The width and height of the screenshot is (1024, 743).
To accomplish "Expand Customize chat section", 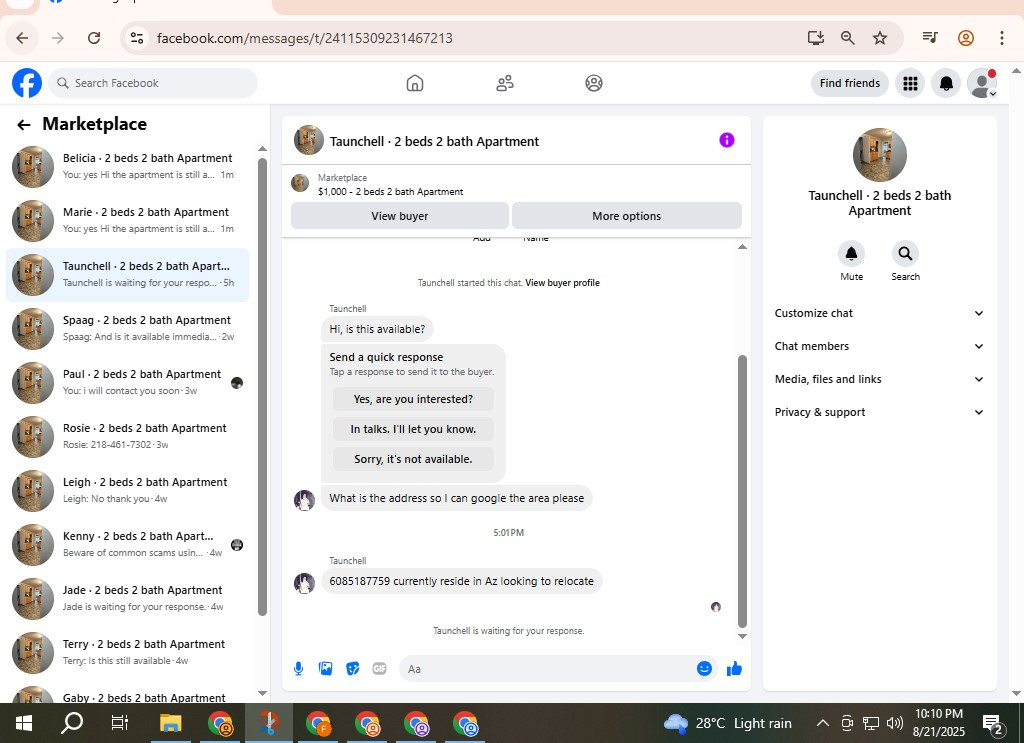I will click(x=879, y=313).
